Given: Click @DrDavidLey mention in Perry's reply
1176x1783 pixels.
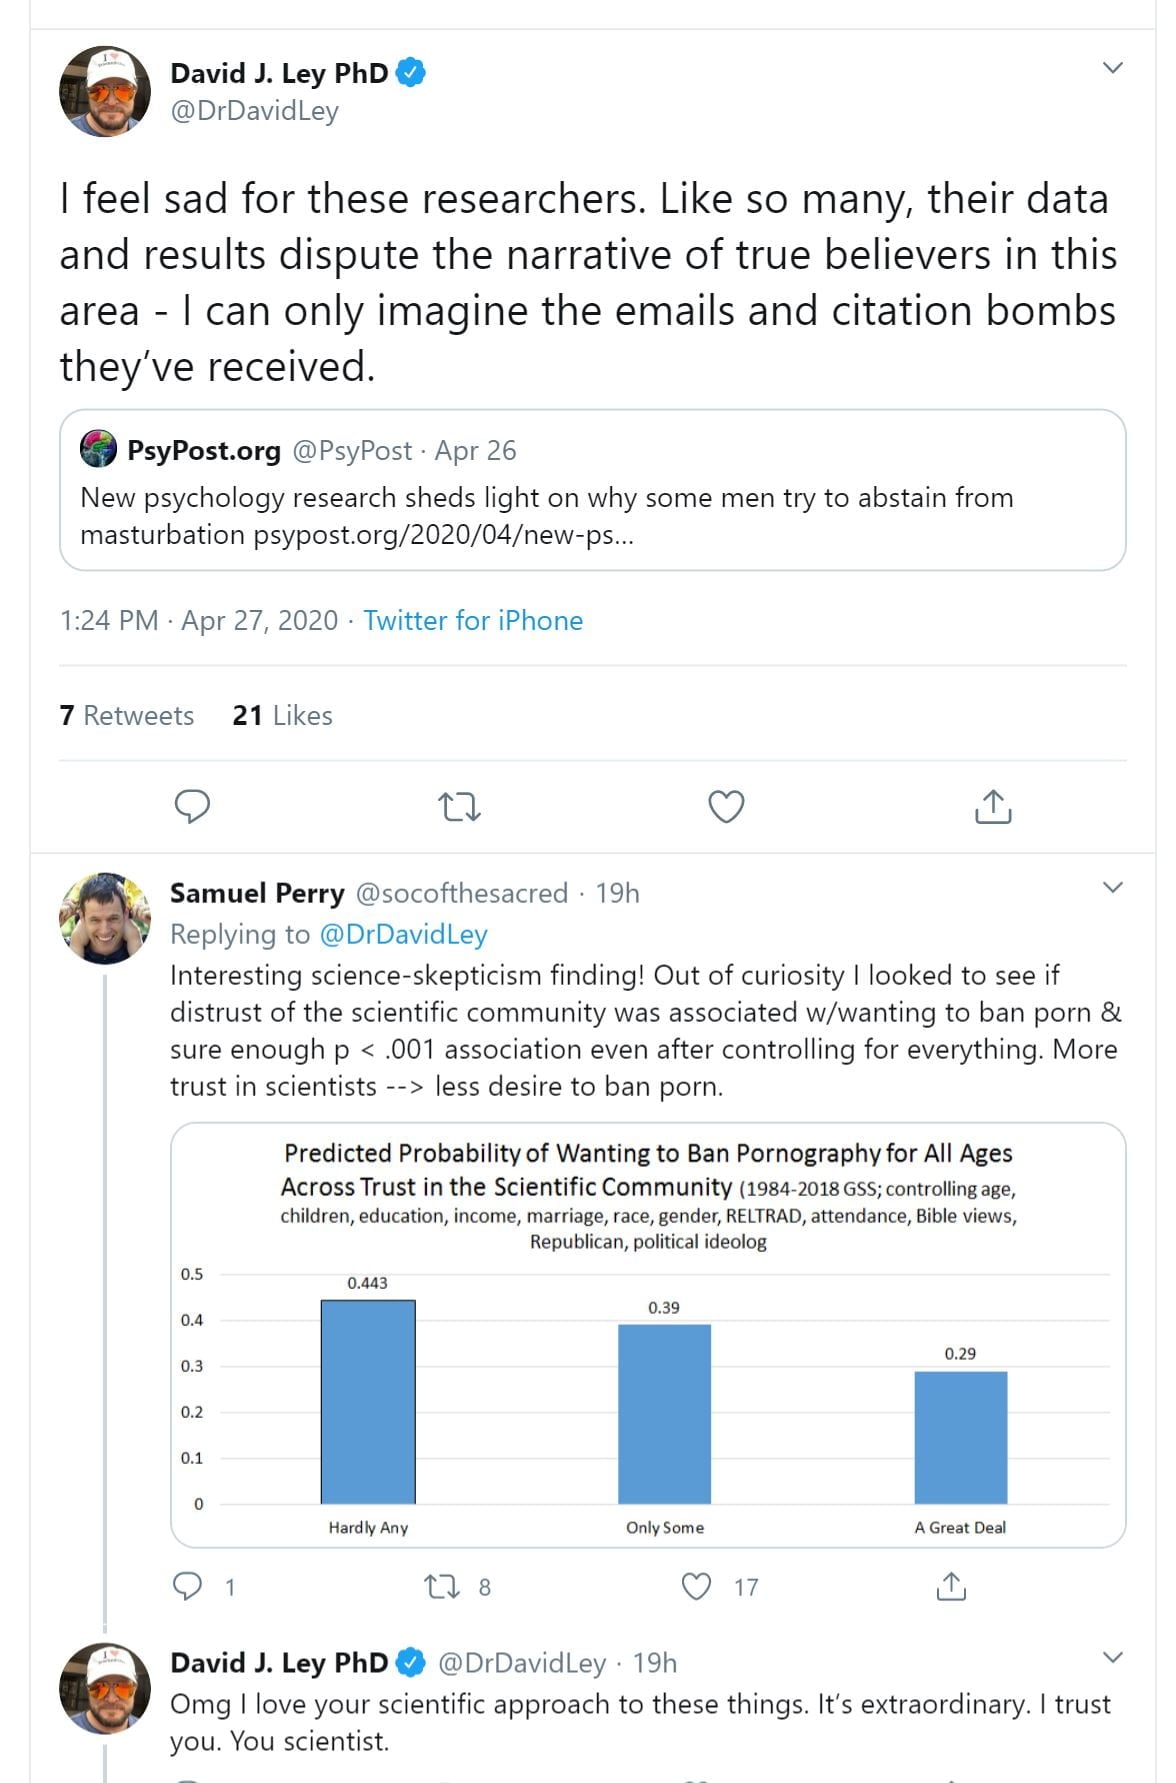Looking at the screenshot, I should tap(403, 934).
